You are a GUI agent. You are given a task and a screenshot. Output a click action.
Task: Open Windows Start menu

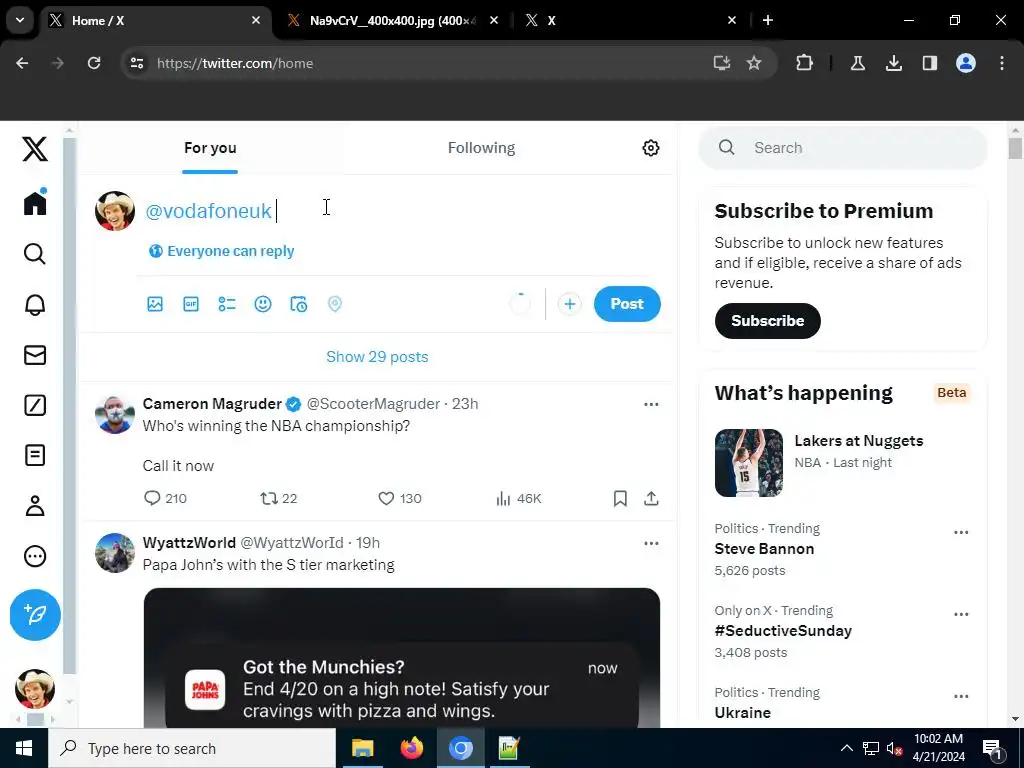[x=24, y=748]
